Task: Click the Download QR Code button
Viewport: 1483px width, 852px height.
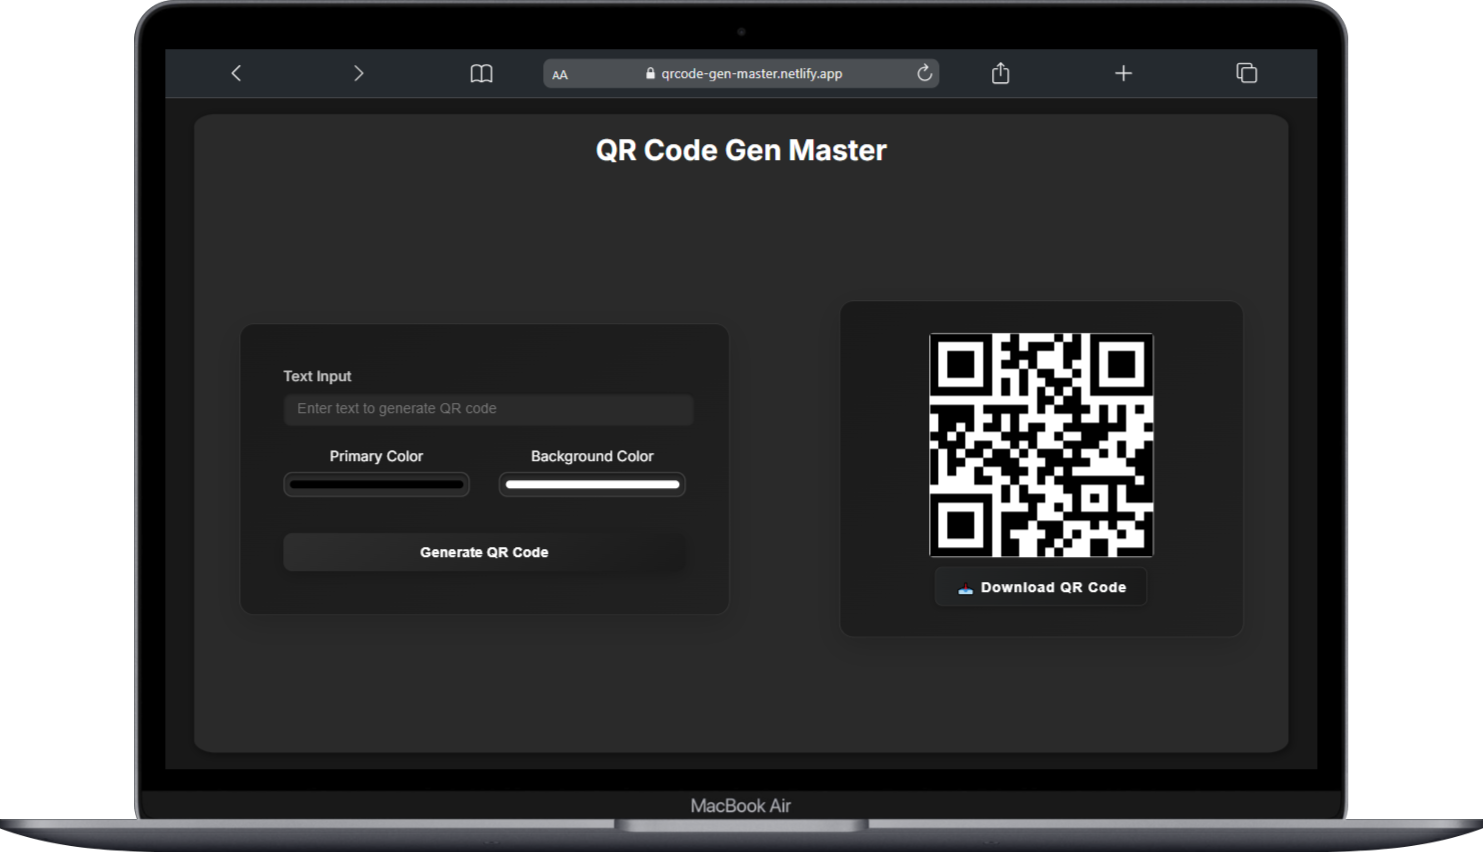Action: point(1041,587)
